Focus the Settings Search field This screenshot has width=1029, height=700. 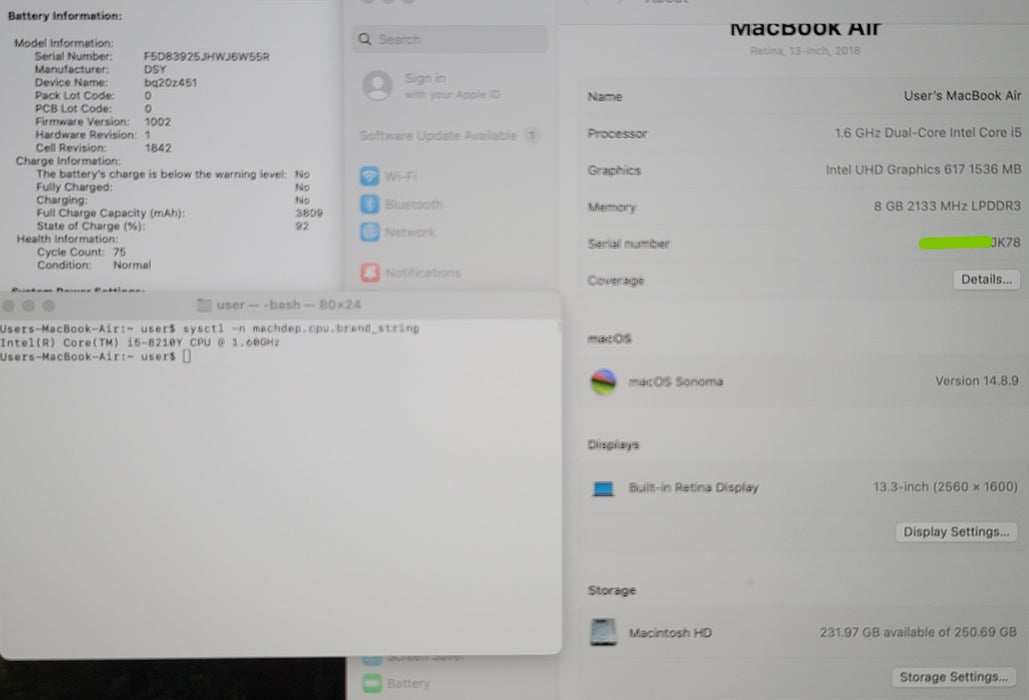click(450, 39)
